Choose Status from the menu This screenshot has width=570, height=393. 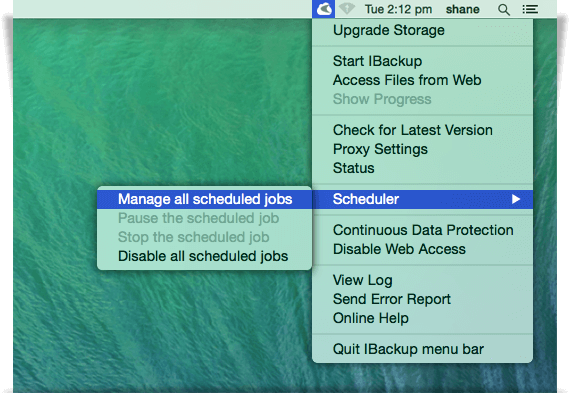pos(422,168)
